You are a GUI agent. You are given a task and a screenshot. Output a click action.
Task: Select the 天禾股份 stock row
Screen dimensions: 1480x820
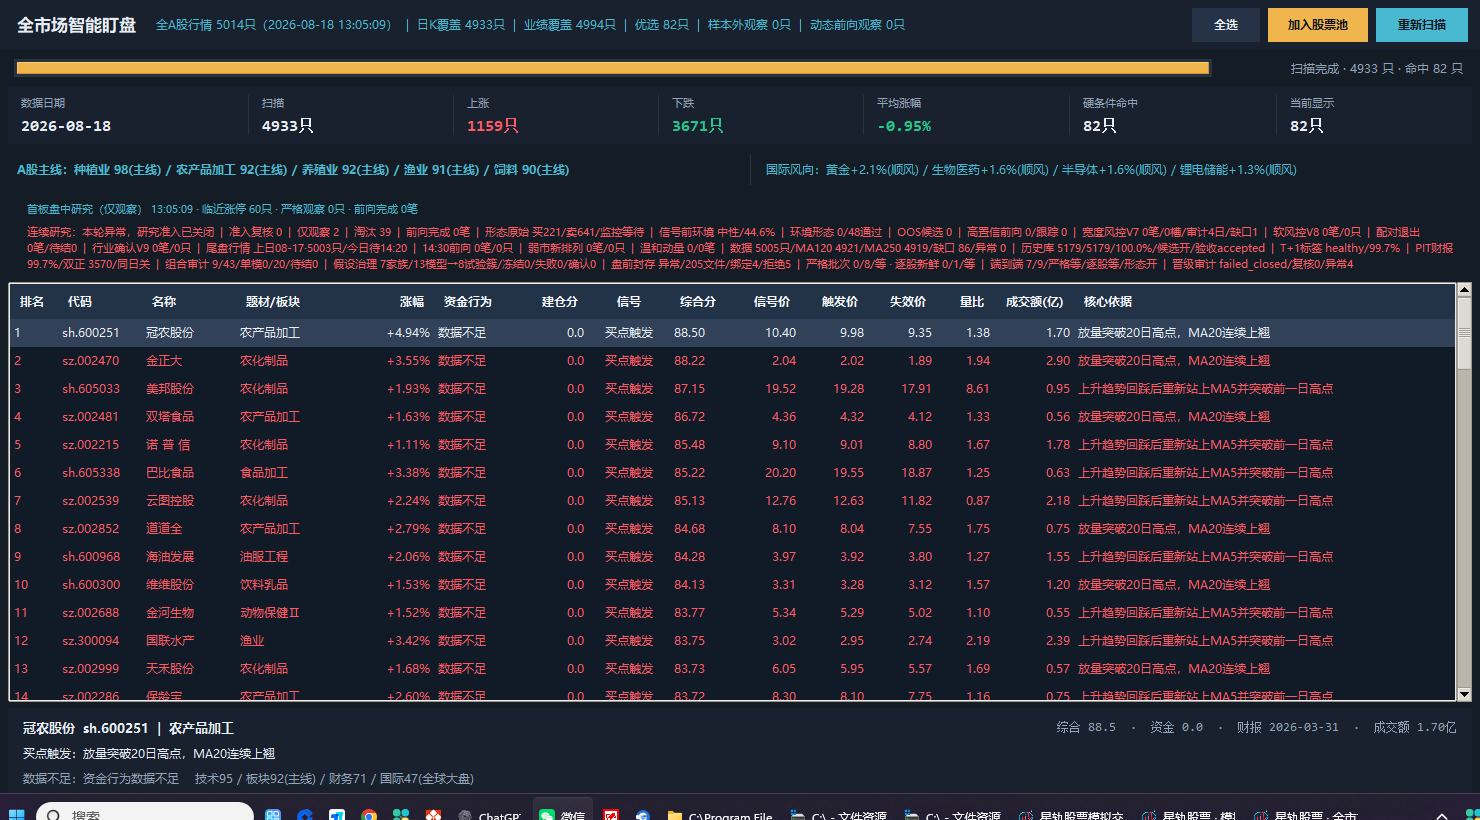pyautogui.click(x=733, y=669)
